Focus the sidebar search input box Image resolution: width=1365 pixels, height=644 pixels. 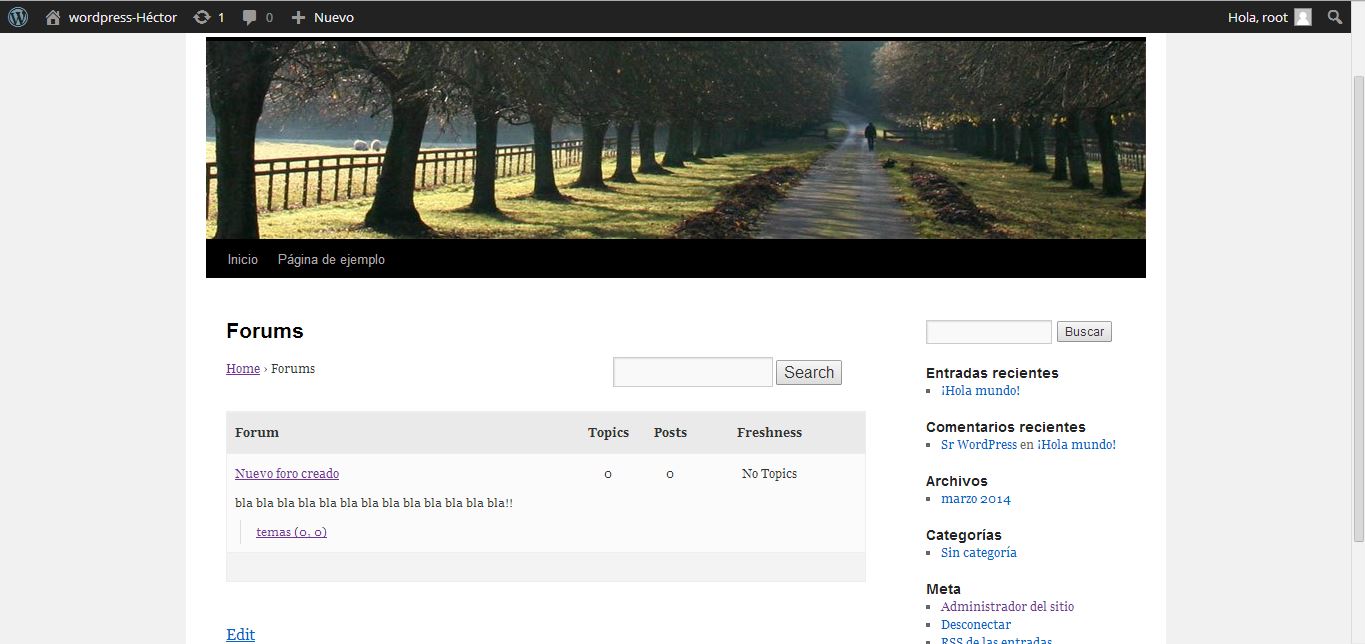pos(988,332)
